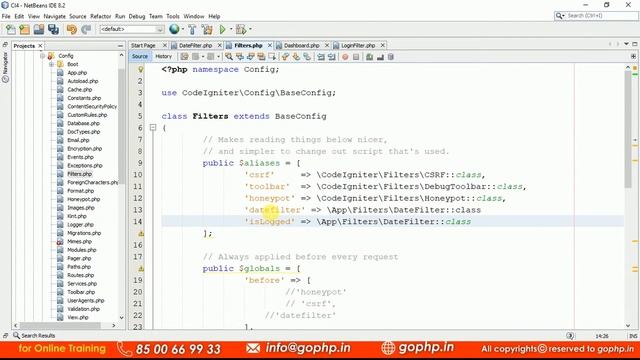Open the Team menu
This screenshot has width=640, height=360.
156,16
